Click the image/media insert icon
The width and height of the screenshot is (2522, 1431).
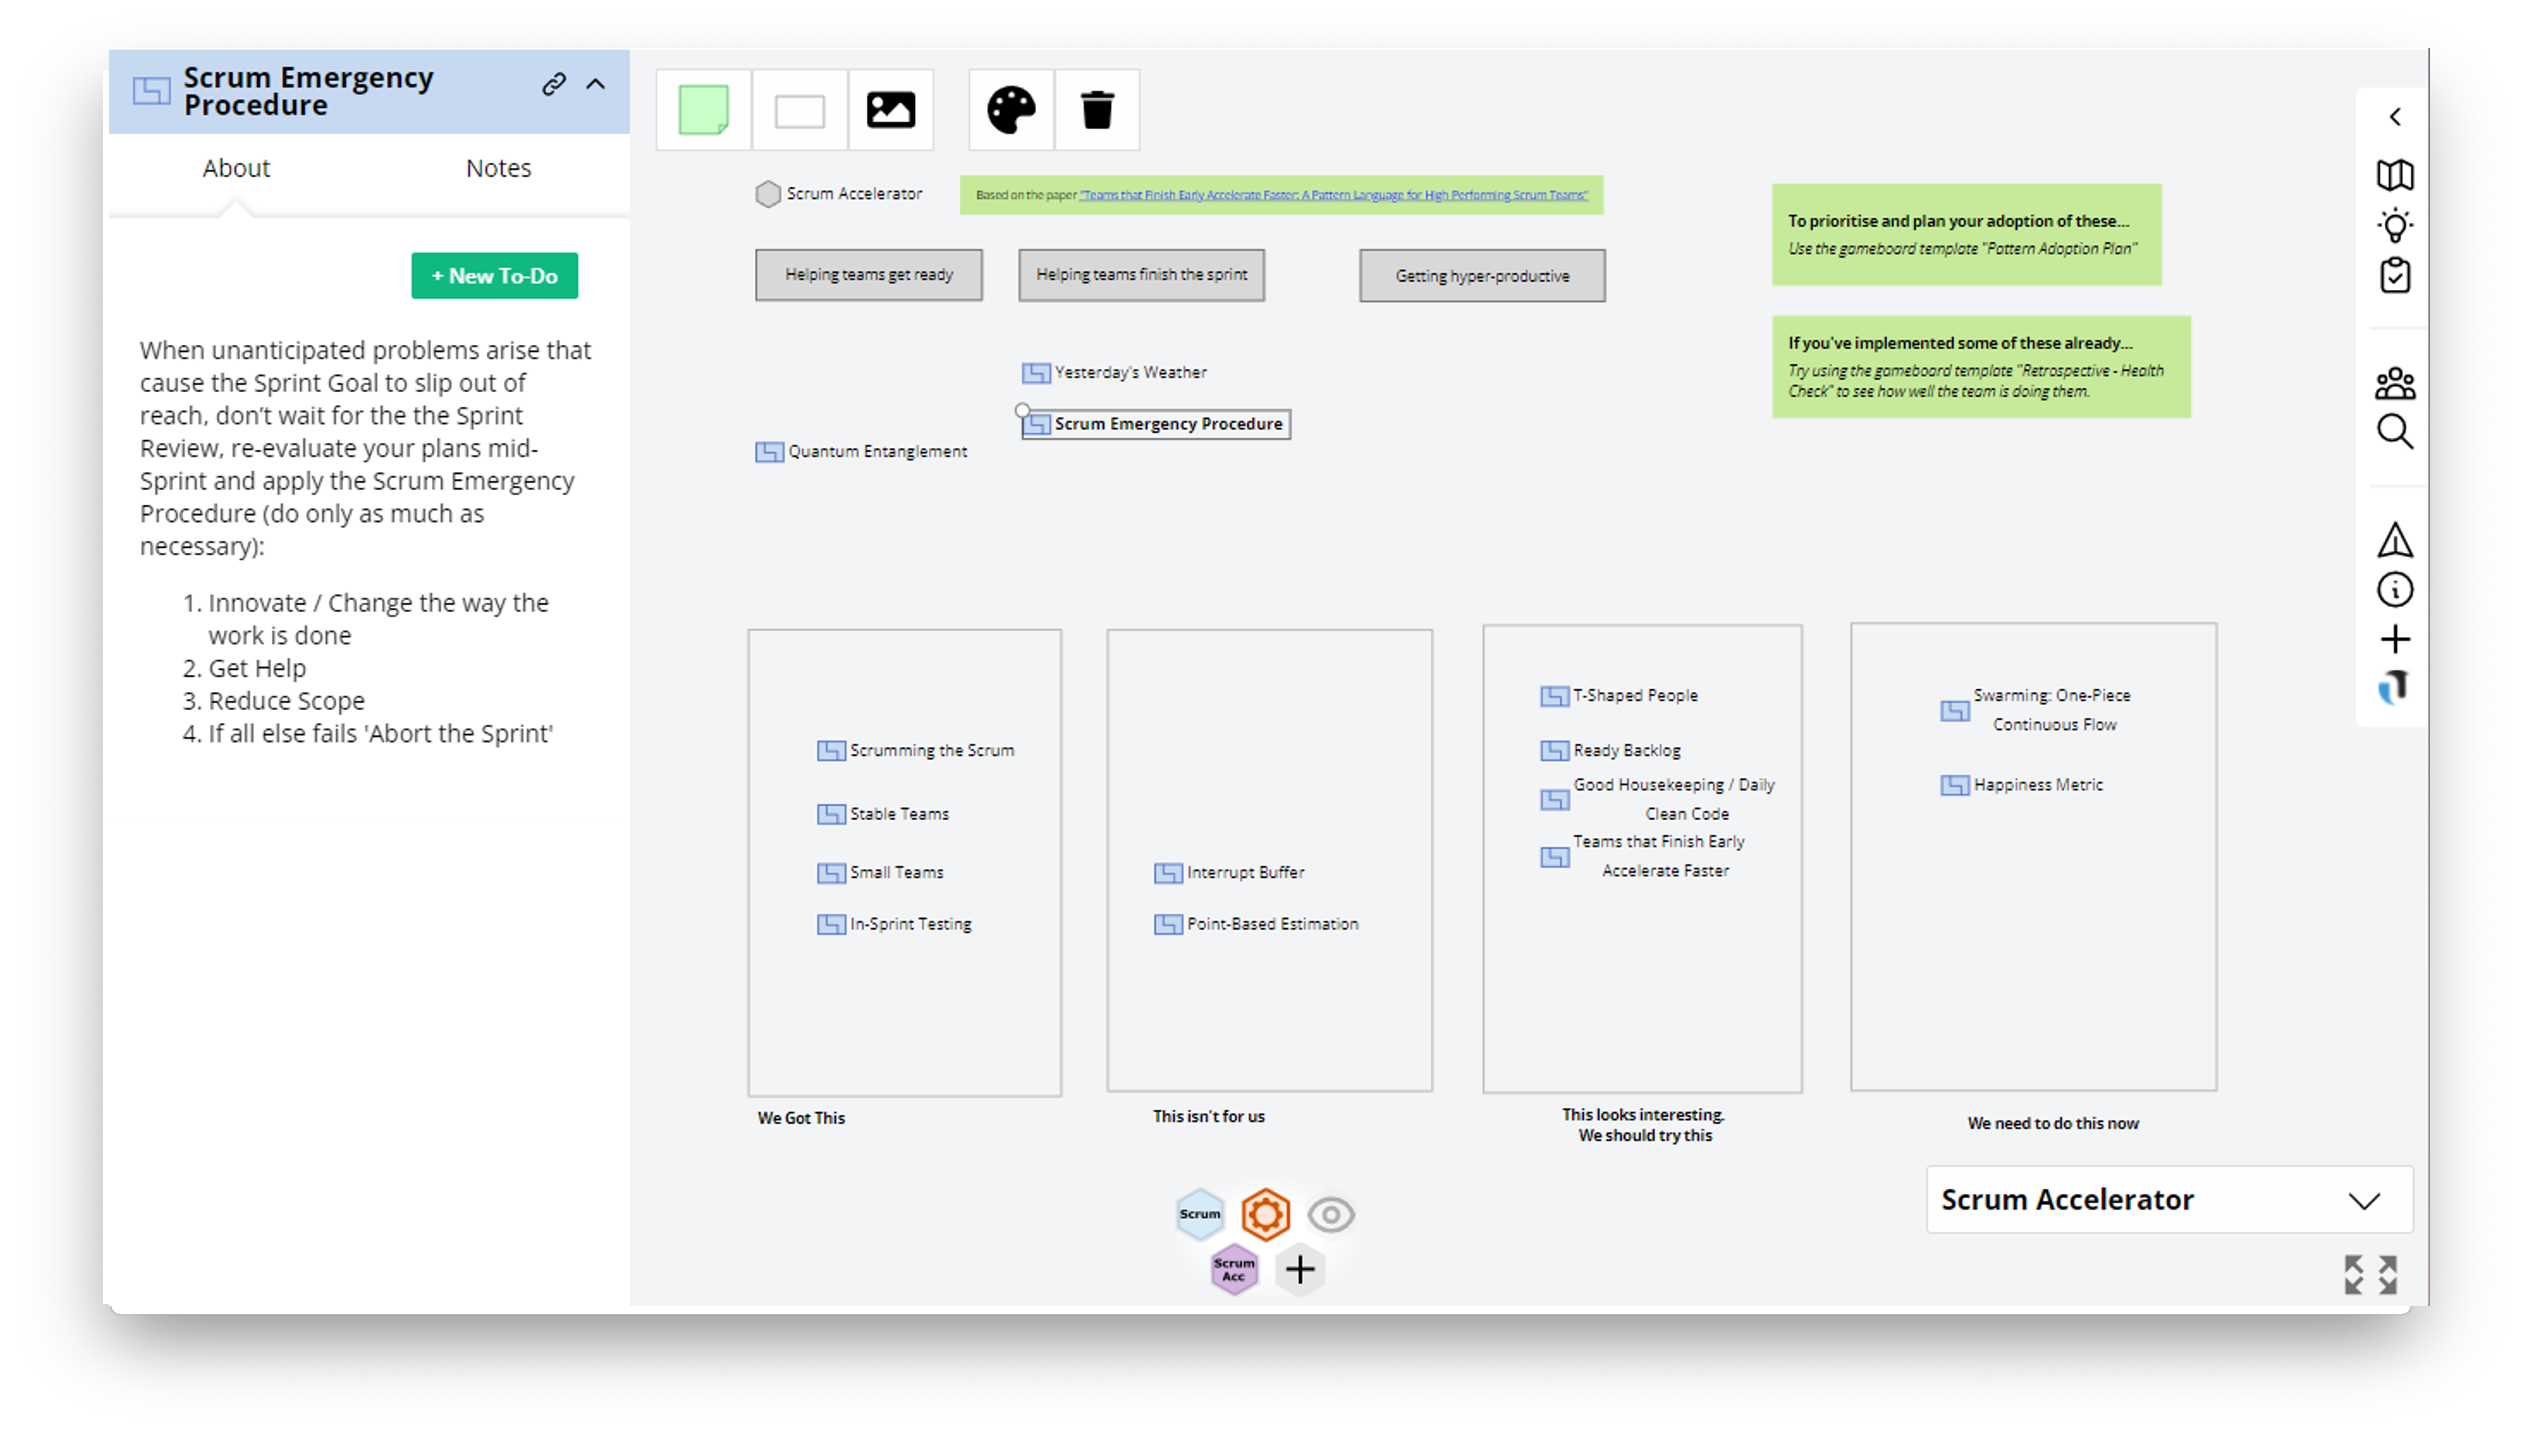pos(892,109)
